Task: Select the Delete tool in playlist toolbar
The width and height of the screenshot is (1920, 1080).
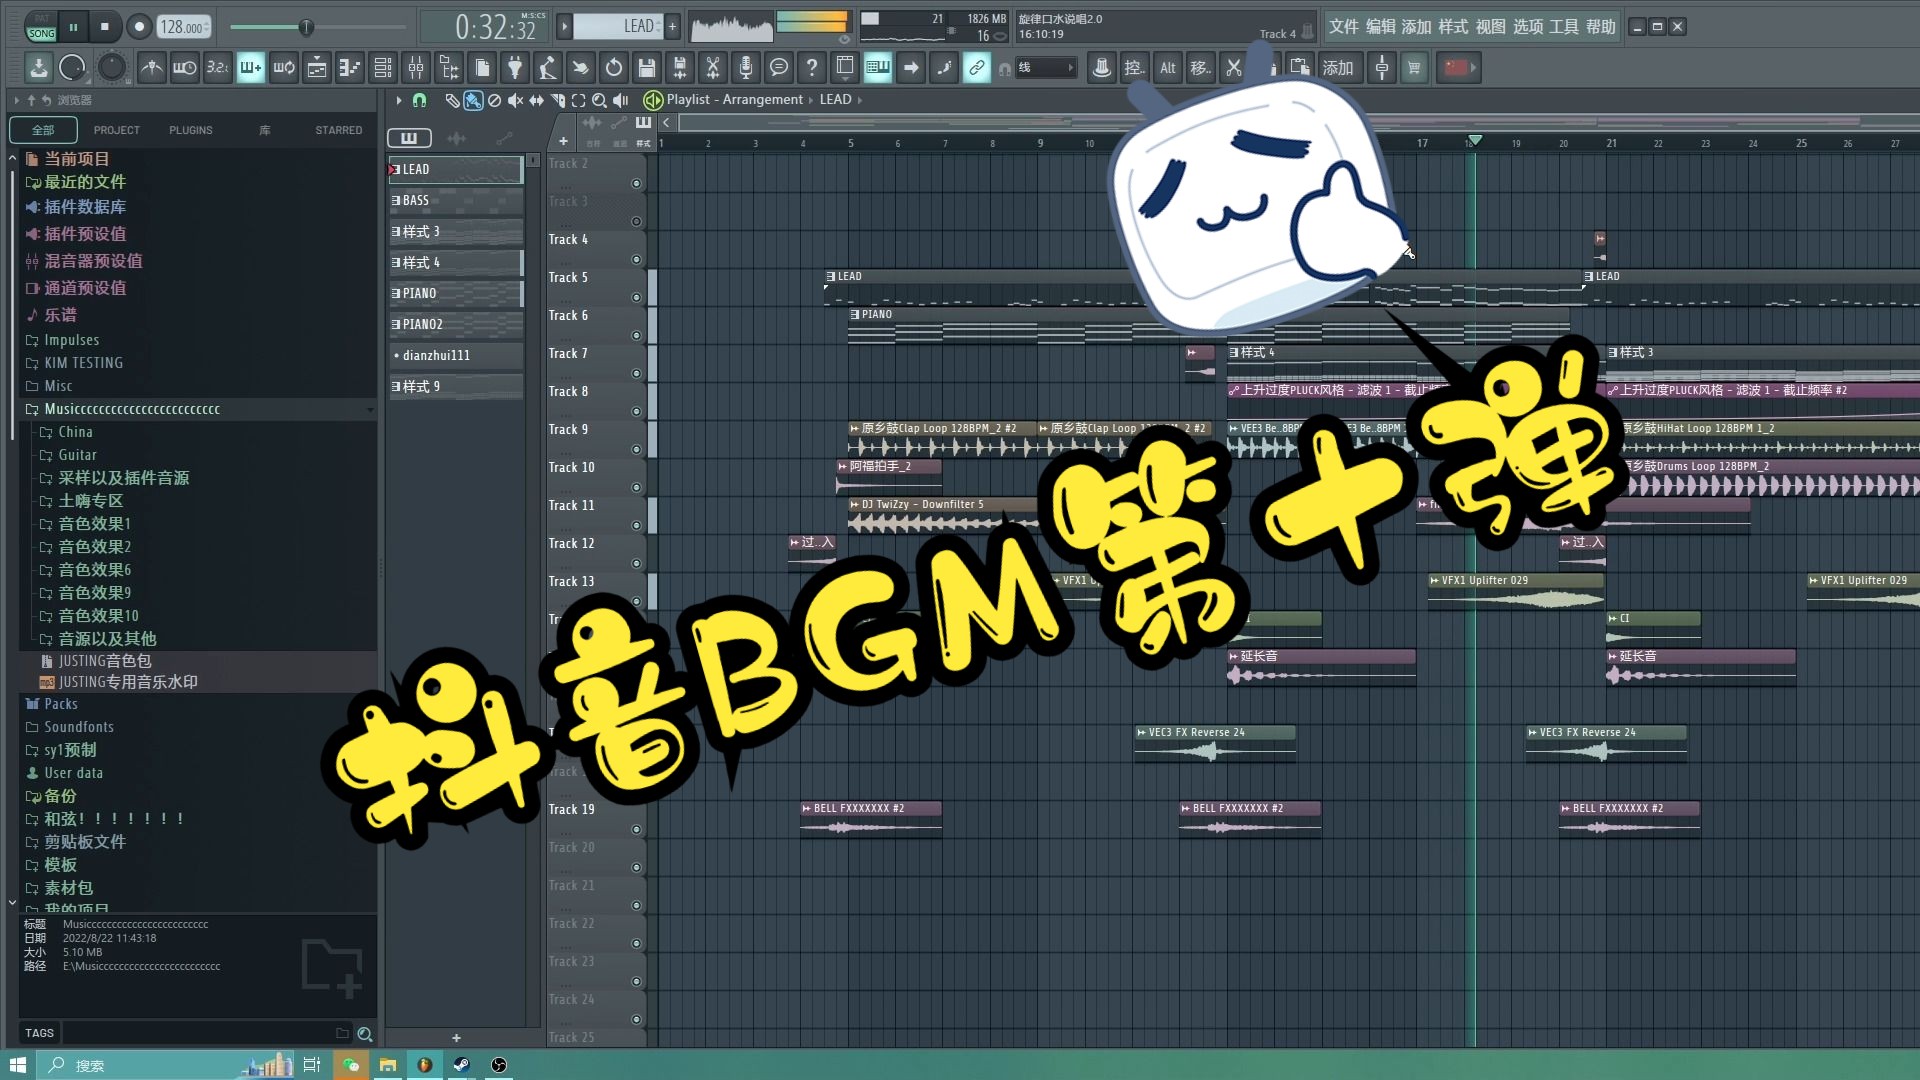Action: click(494, 100)
